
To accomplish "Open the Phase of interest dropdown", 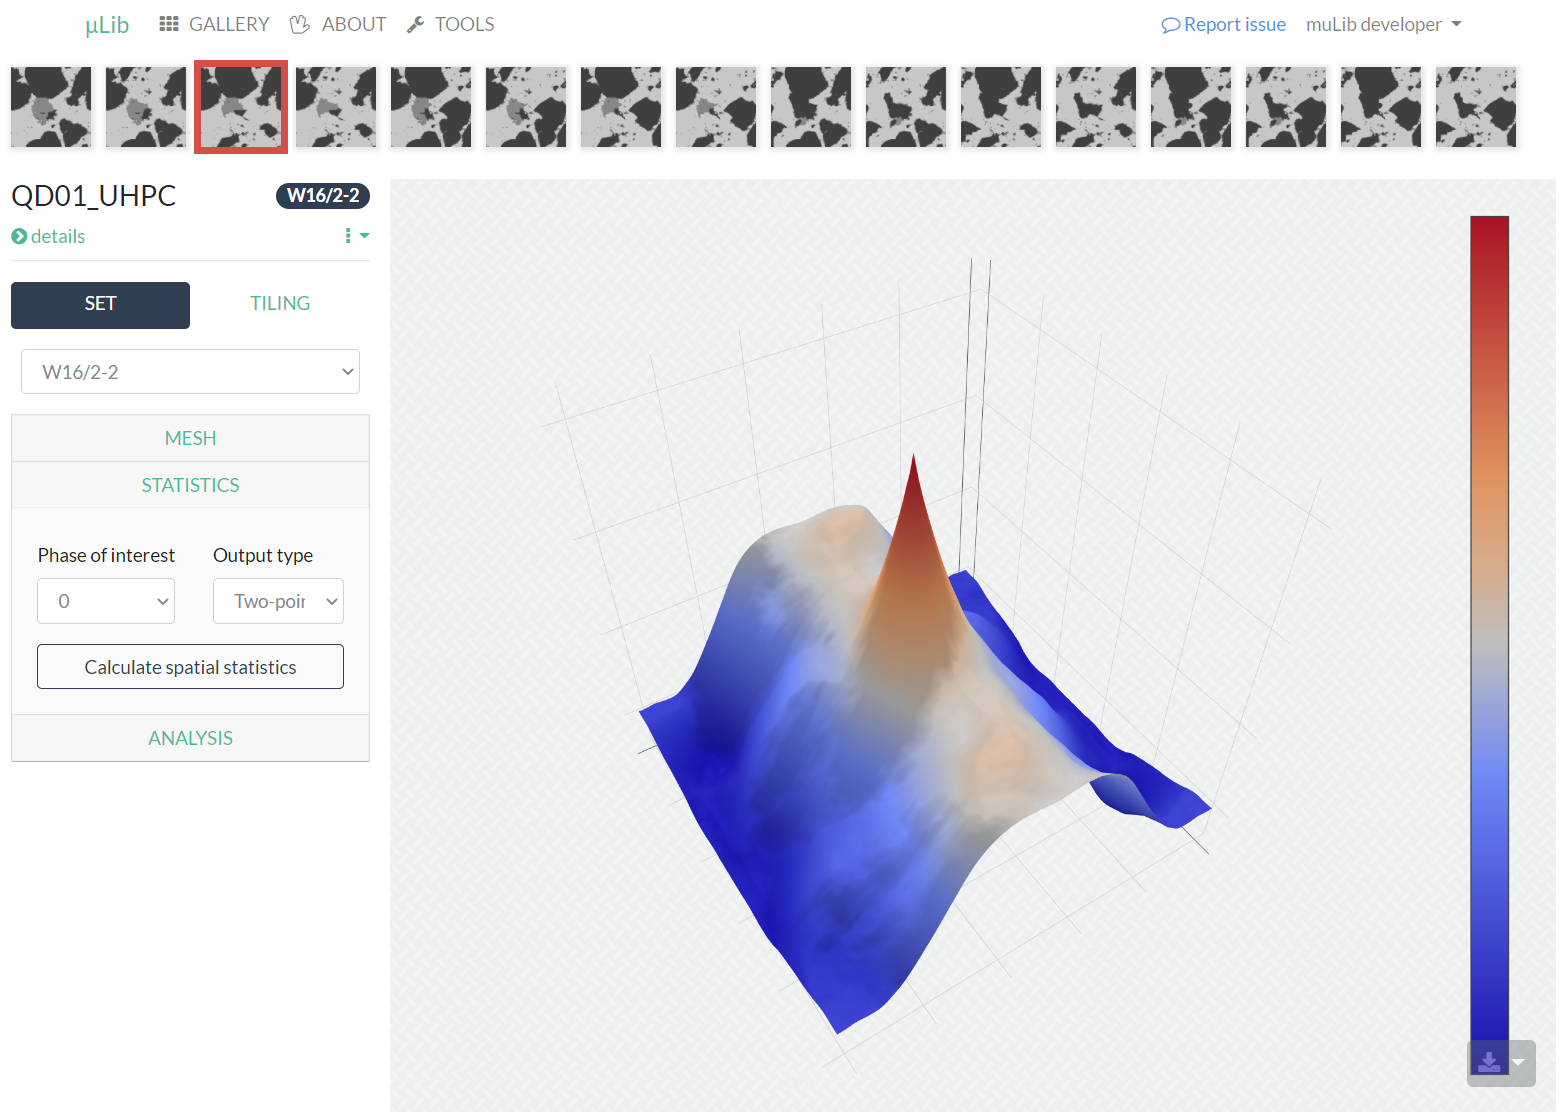I will [106, 601].
